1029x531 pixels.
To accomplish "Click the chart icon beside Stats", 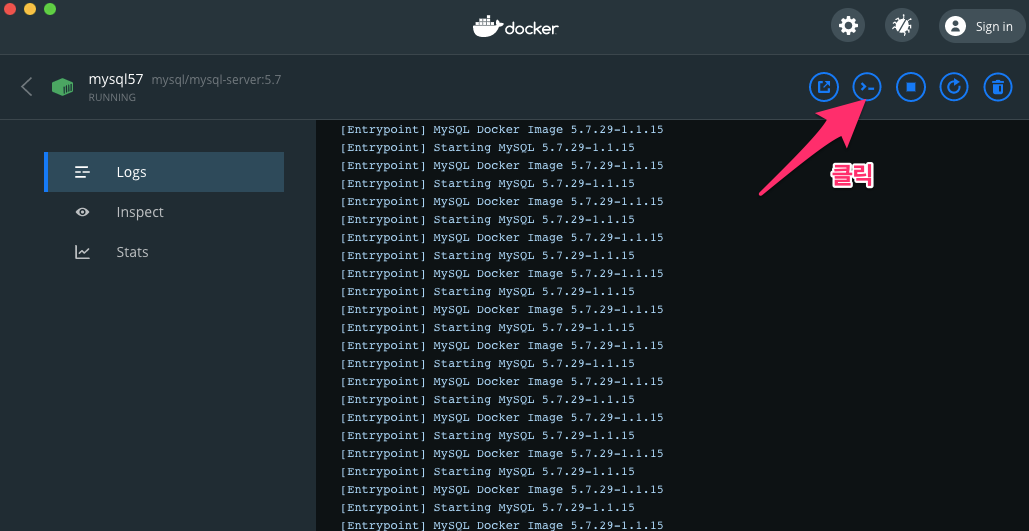I will click(x=83, y=252).
